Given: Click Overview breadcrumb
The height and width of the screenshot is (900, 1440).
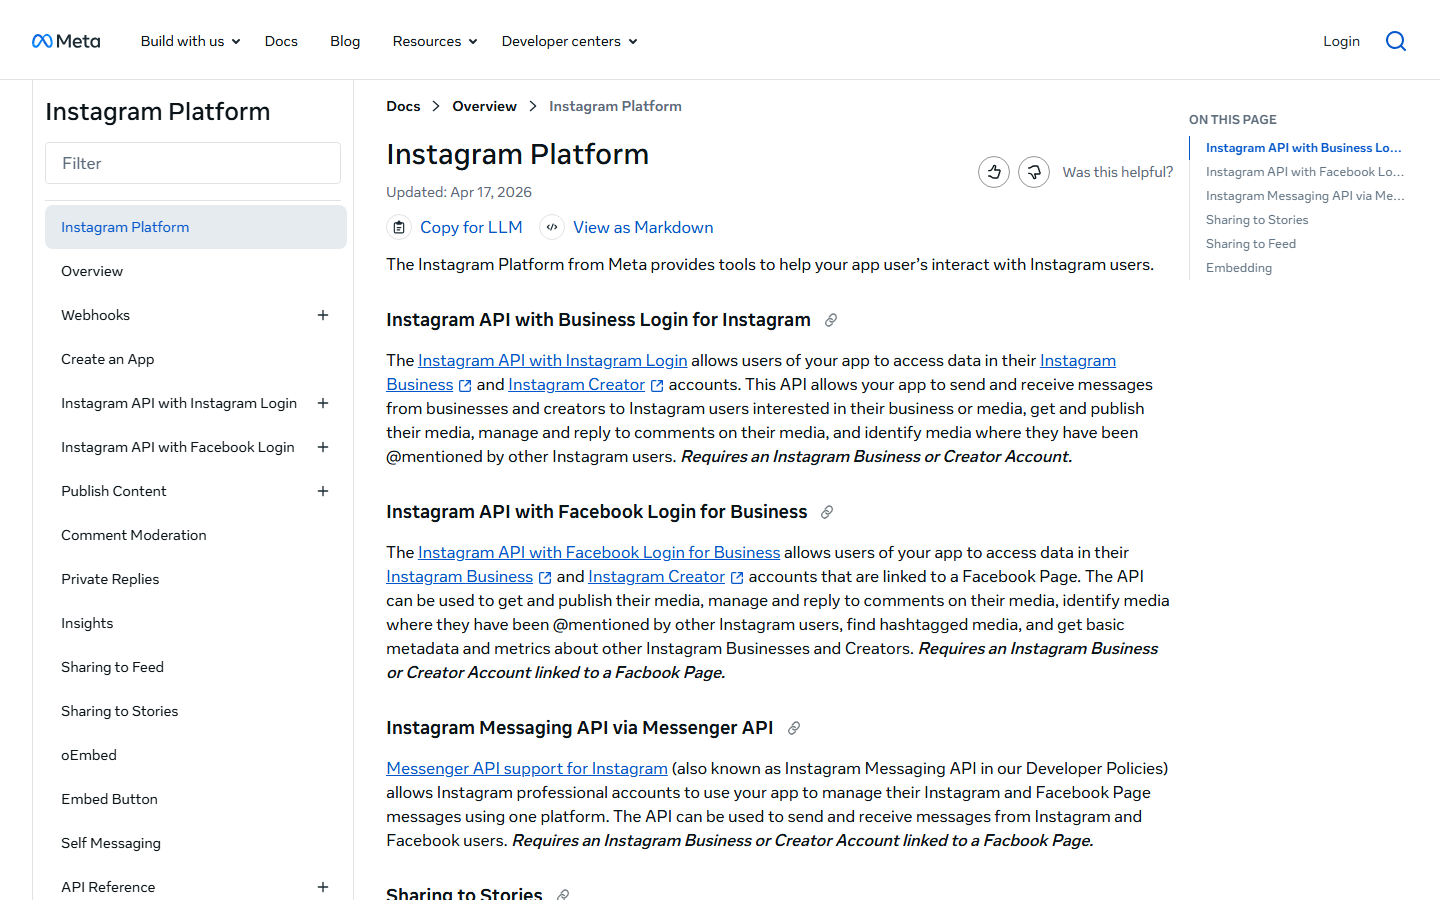Looking at the screenshot, I should click(485, 106).
